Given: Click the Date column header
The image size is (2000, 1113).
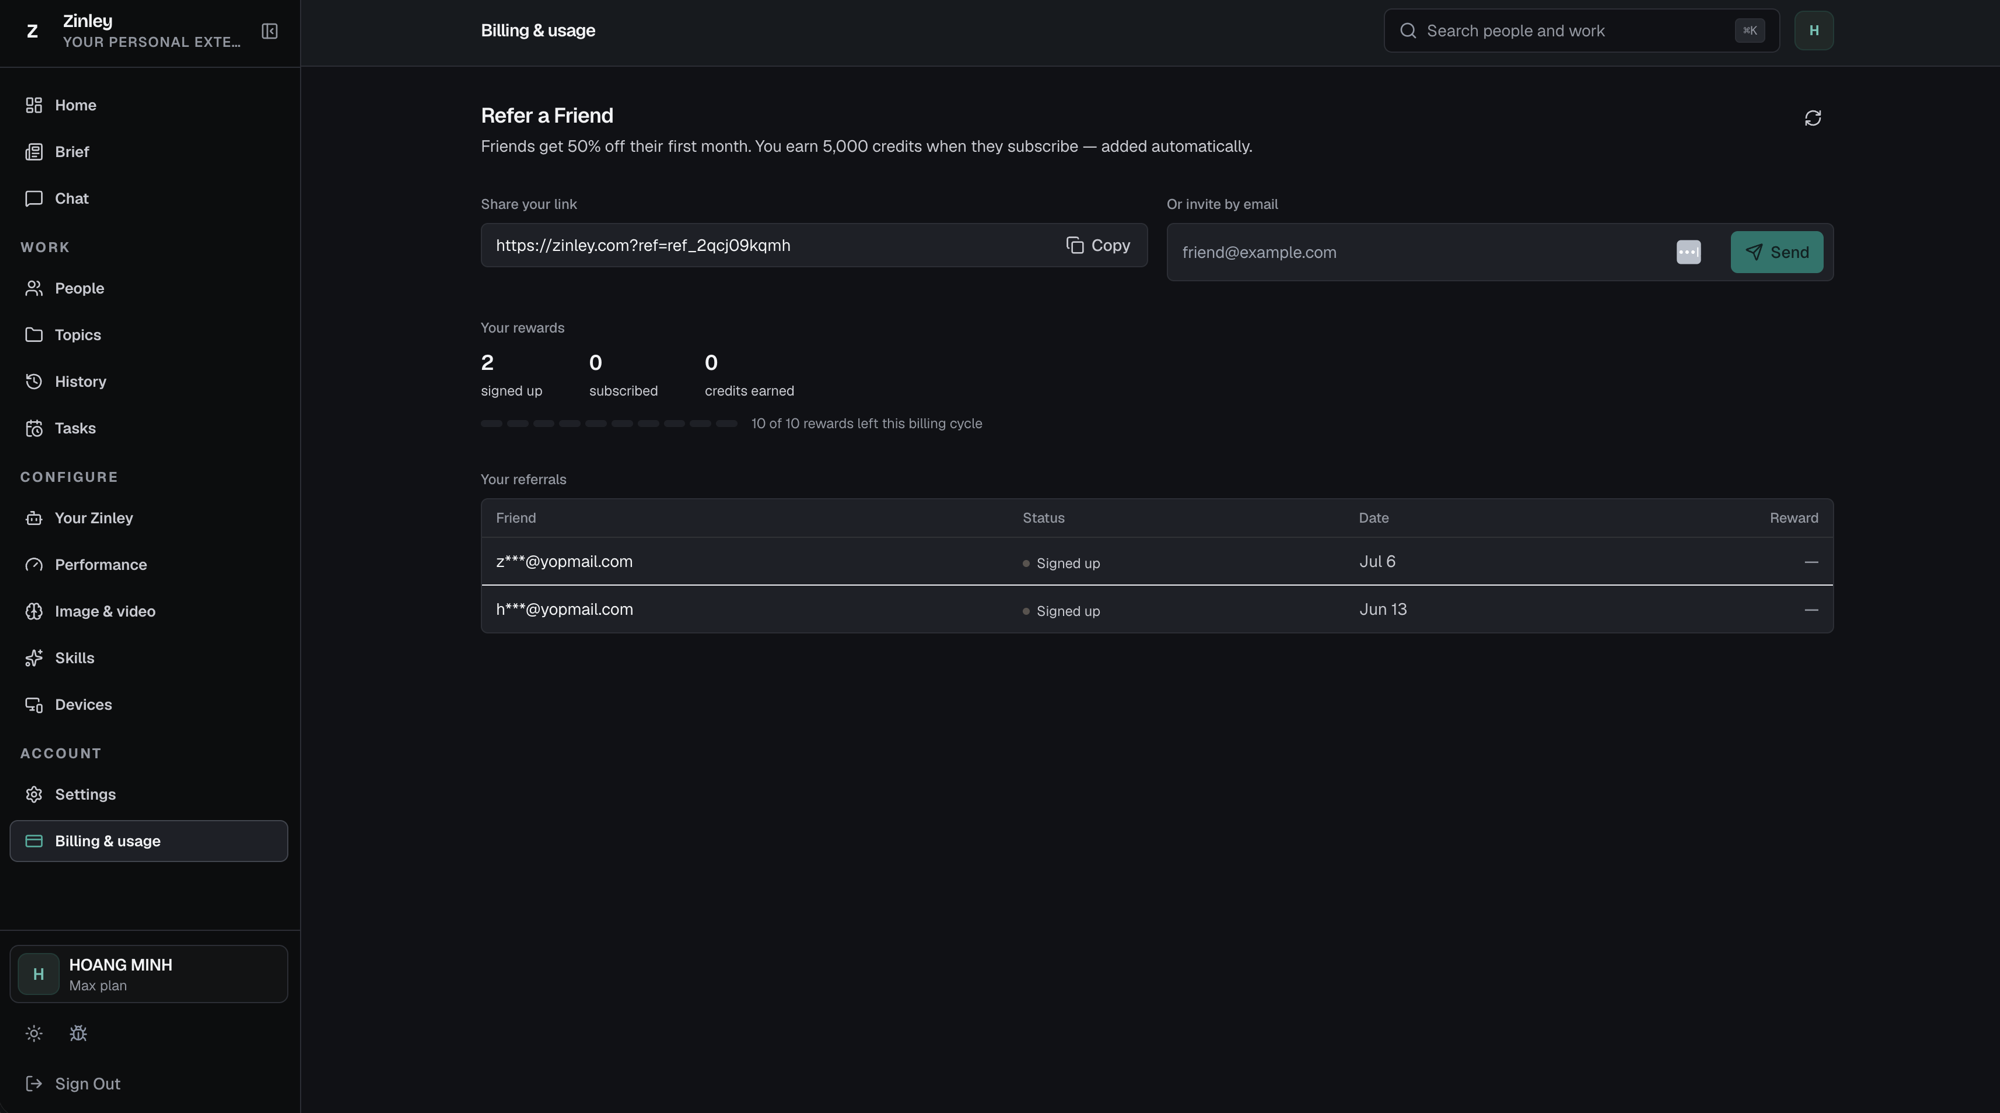Looking at the screenshot, I should 1373,518.
